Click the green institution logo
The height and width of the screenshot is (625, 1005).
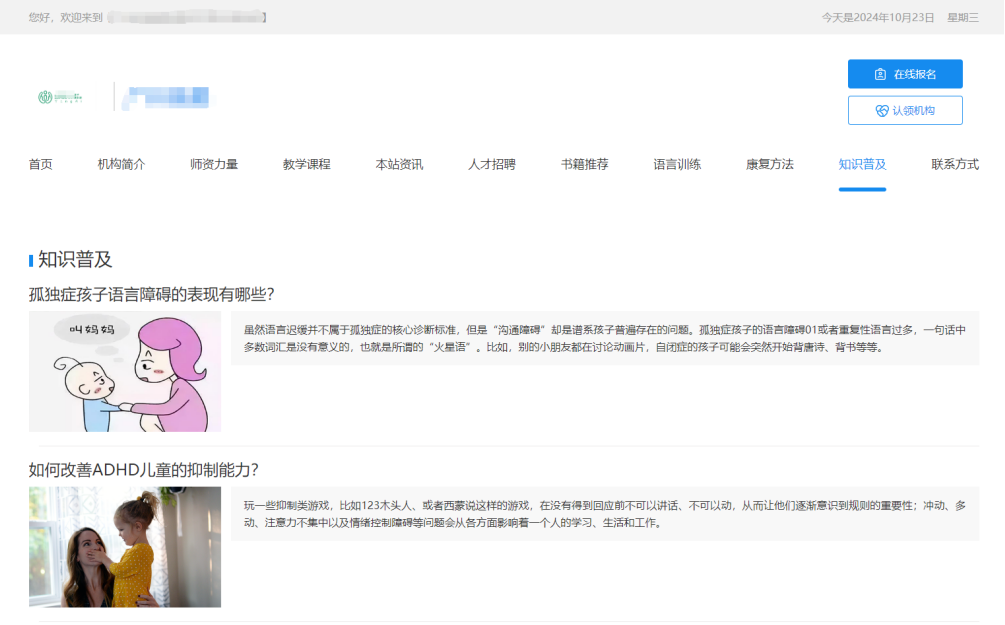coord(60,97)
